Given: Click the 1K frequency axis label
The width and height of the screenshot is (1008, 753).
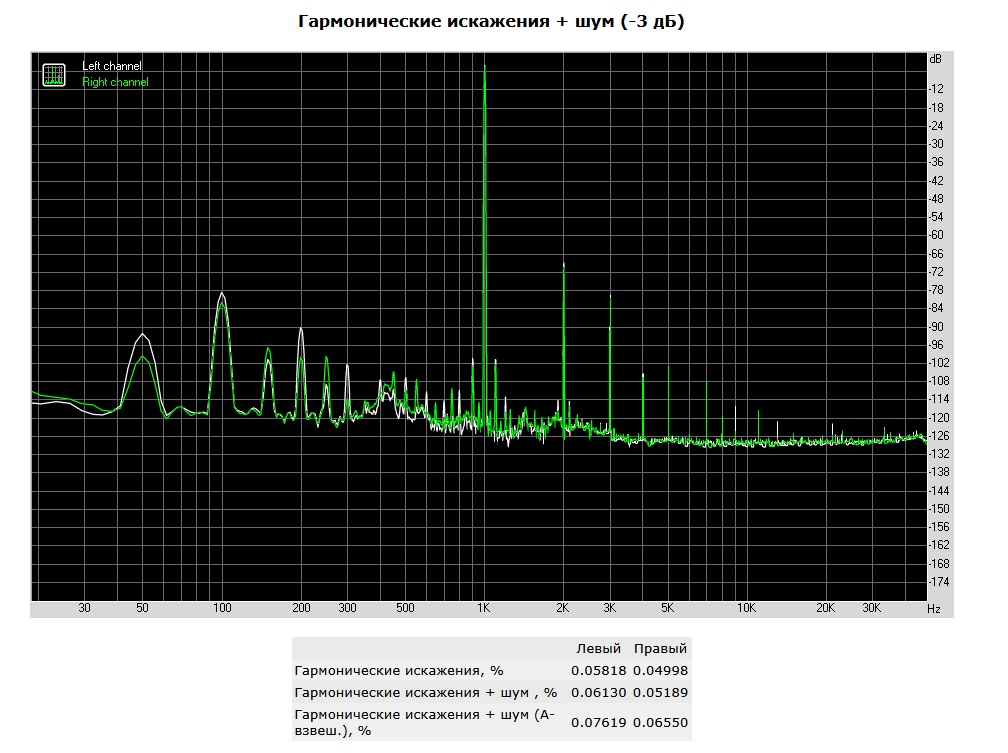Looking at the screenshot, I should point(483,608).
